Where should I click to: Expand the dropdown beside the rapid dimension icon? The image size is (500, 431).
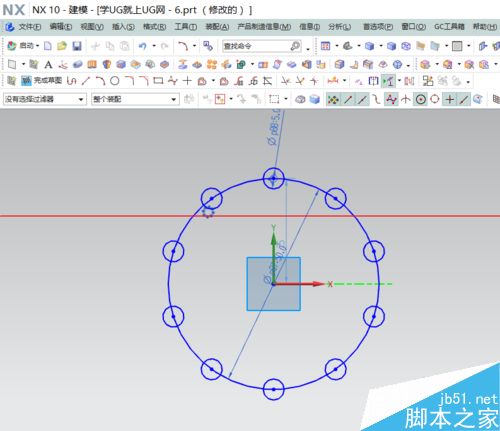(344, 81)
